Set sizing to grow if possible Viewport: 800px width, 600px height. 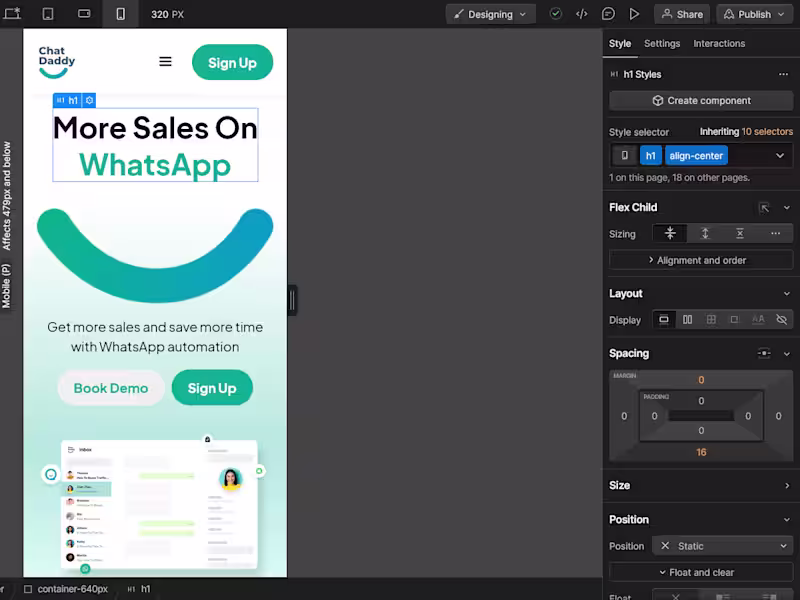click(x=705, y=234)
